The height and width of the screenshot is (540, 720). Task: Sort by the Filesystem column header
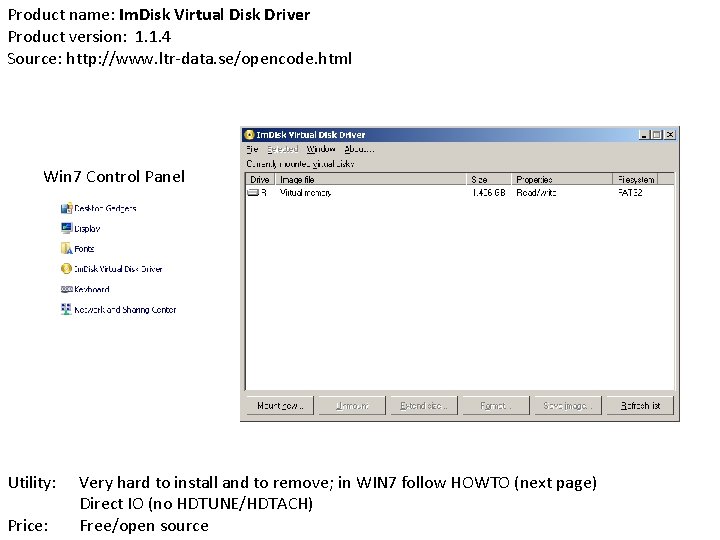(x=636, y=179)
